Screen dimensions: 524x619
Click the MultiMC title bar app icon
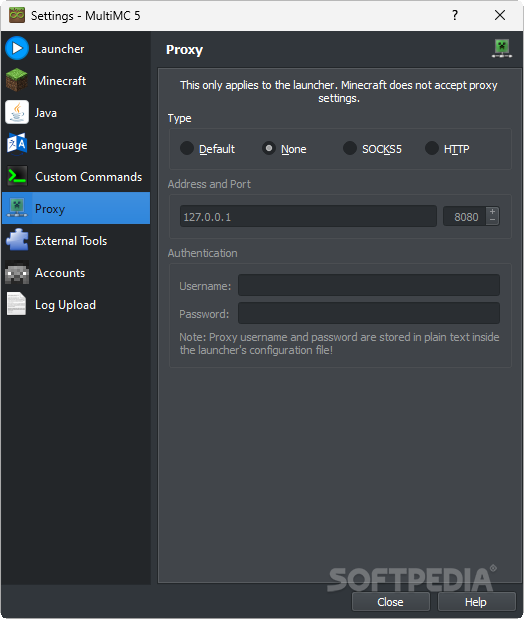click(x=17, y=15)
